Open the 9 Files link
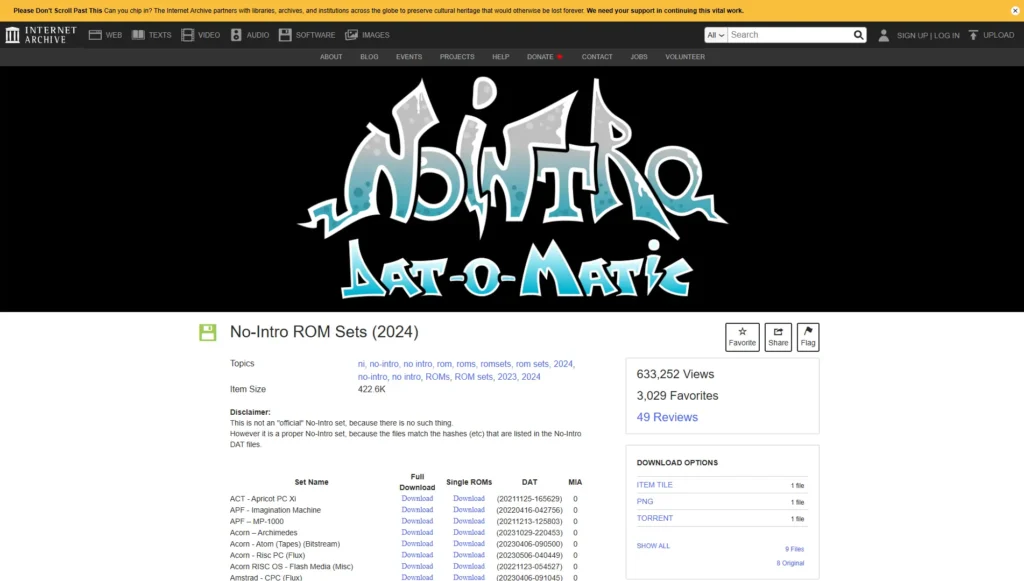Image resolution: width=1024 pixels, height=581 pixels. pos(794,549)
